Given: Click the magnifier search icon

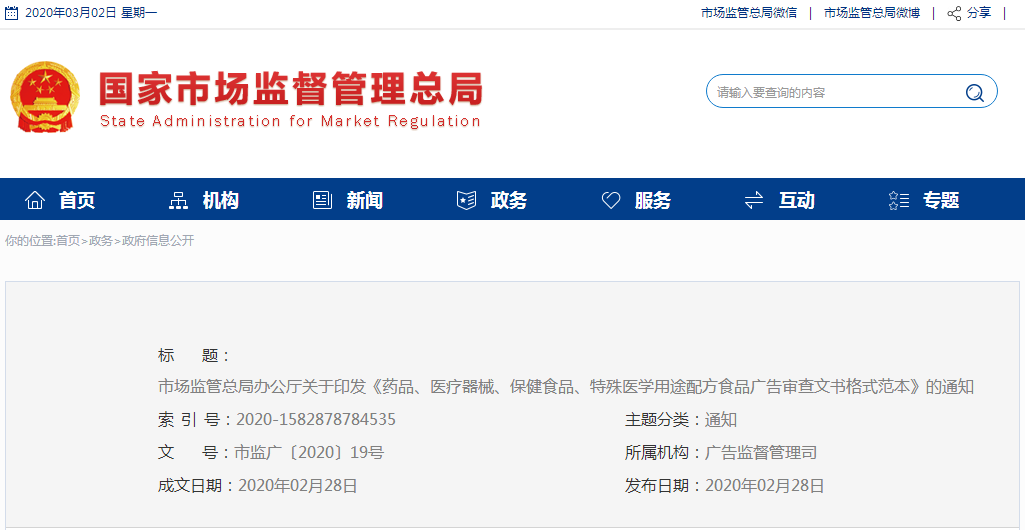Looking at the screenshot, I should 974,93.
